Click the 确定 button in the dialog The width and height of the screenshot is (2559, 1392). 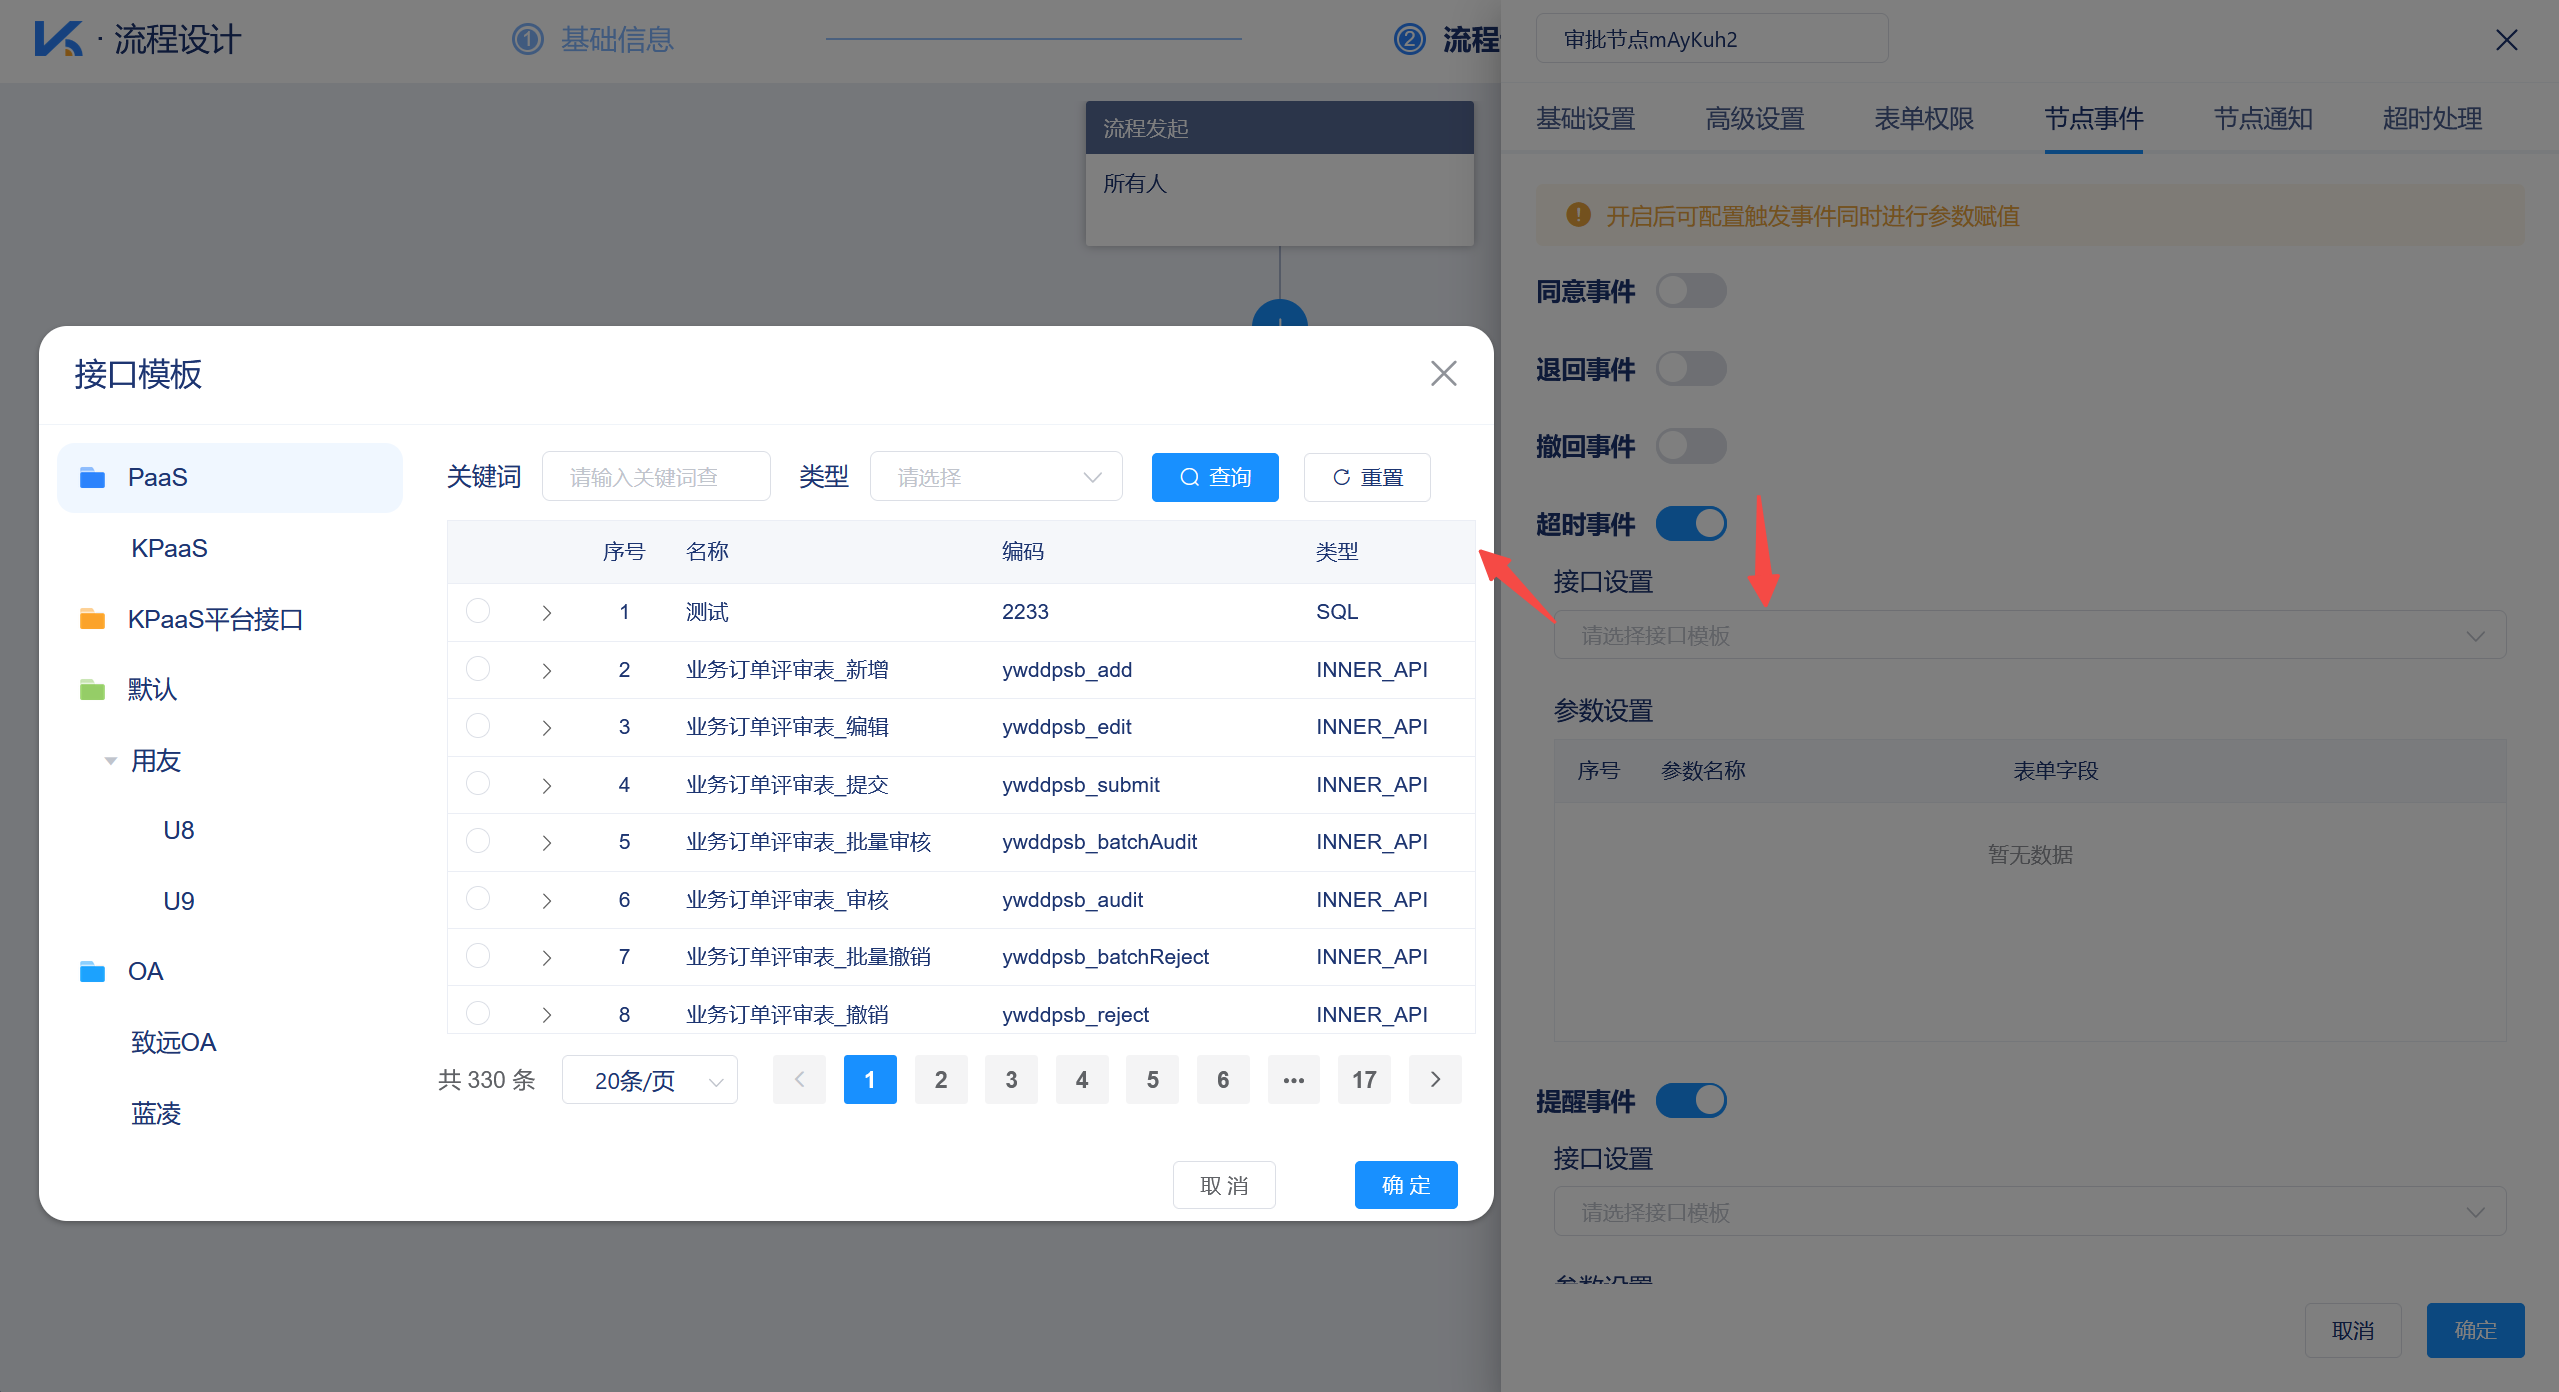[x=1405, y=1184]
